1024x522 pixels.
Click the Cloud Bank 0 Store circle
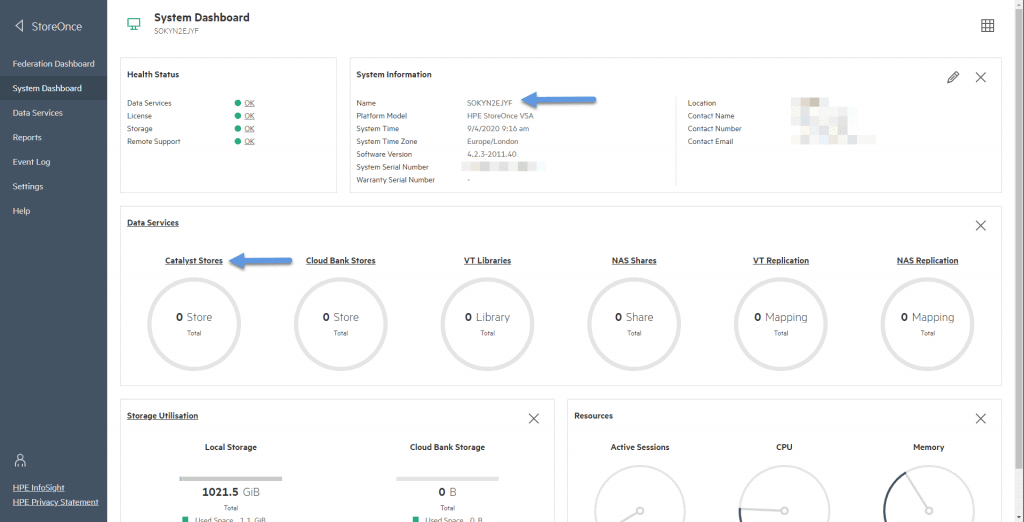pos(341,323)
